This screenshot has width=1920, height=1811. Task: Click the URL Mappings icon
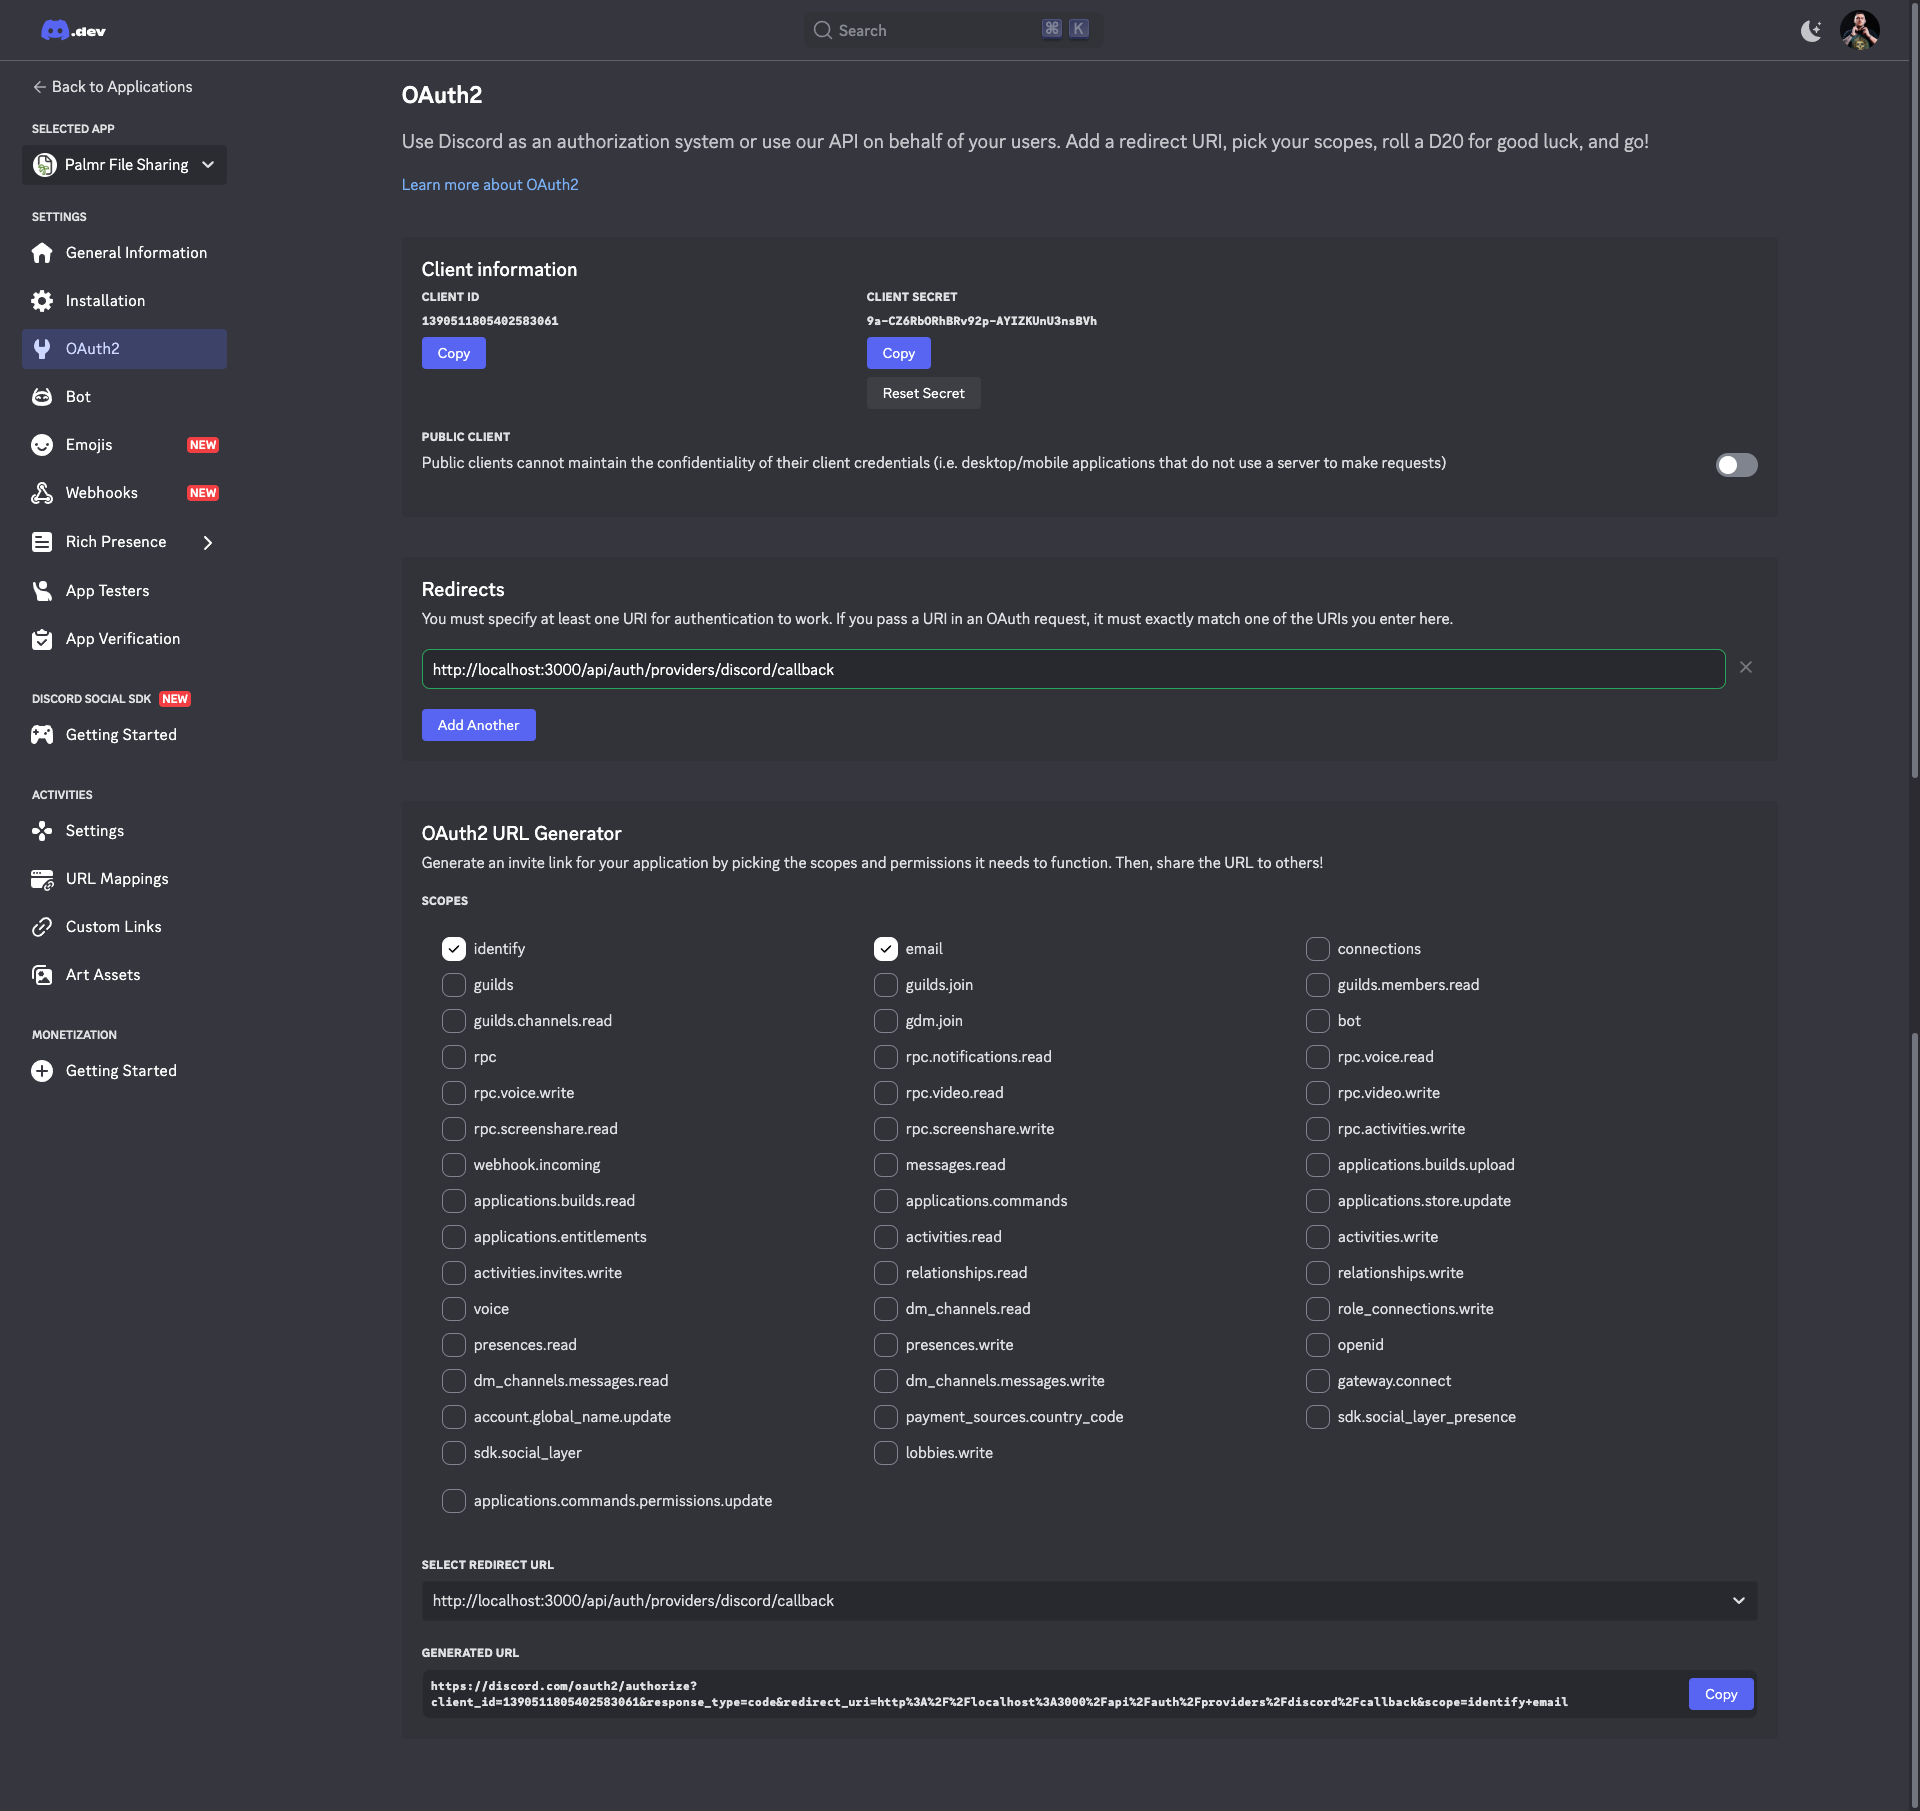coord(42,879)
